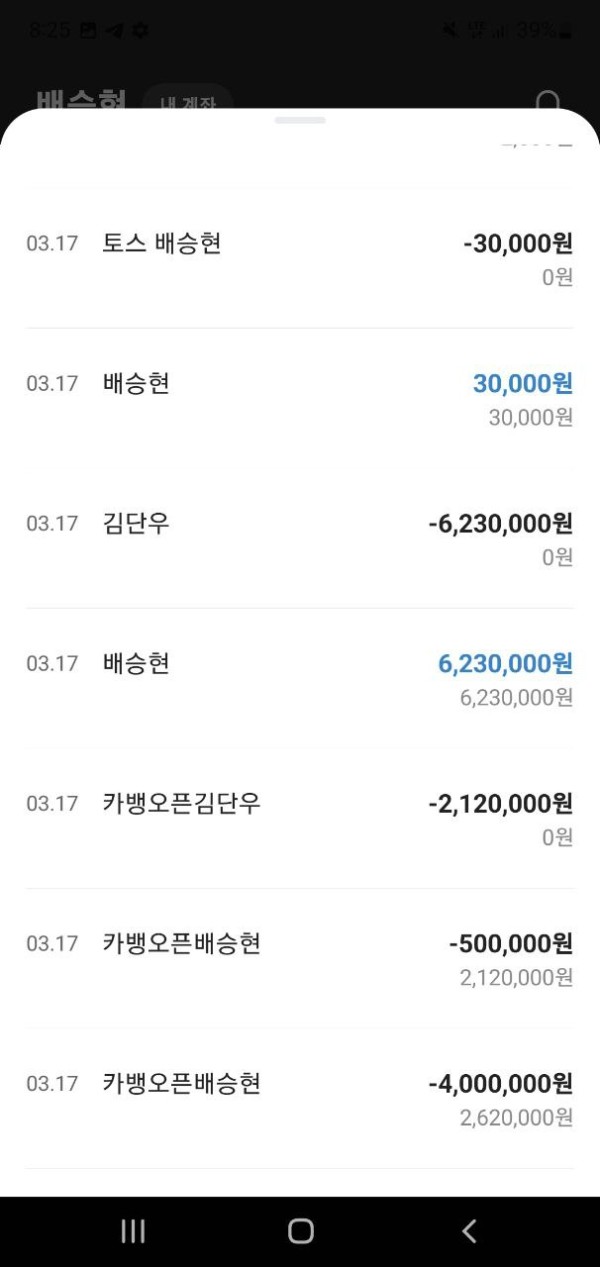Tap the search magnifier icon
Screen dimensions: 600x1267
[548, 103]
